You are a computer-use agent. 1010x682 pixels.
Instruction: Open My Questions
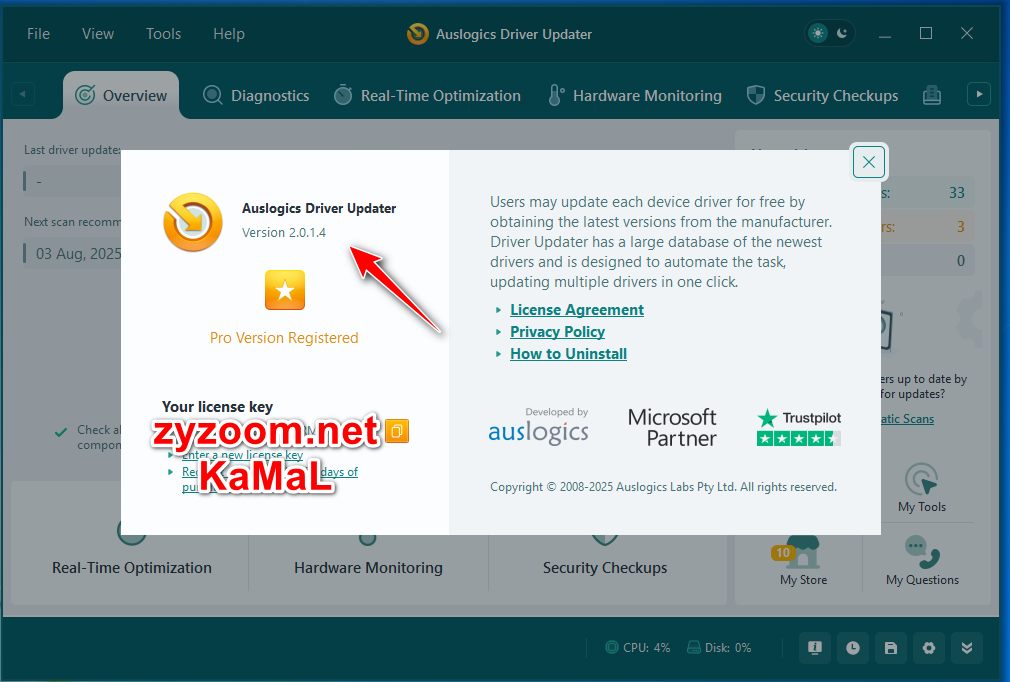(x=922, y=561)
